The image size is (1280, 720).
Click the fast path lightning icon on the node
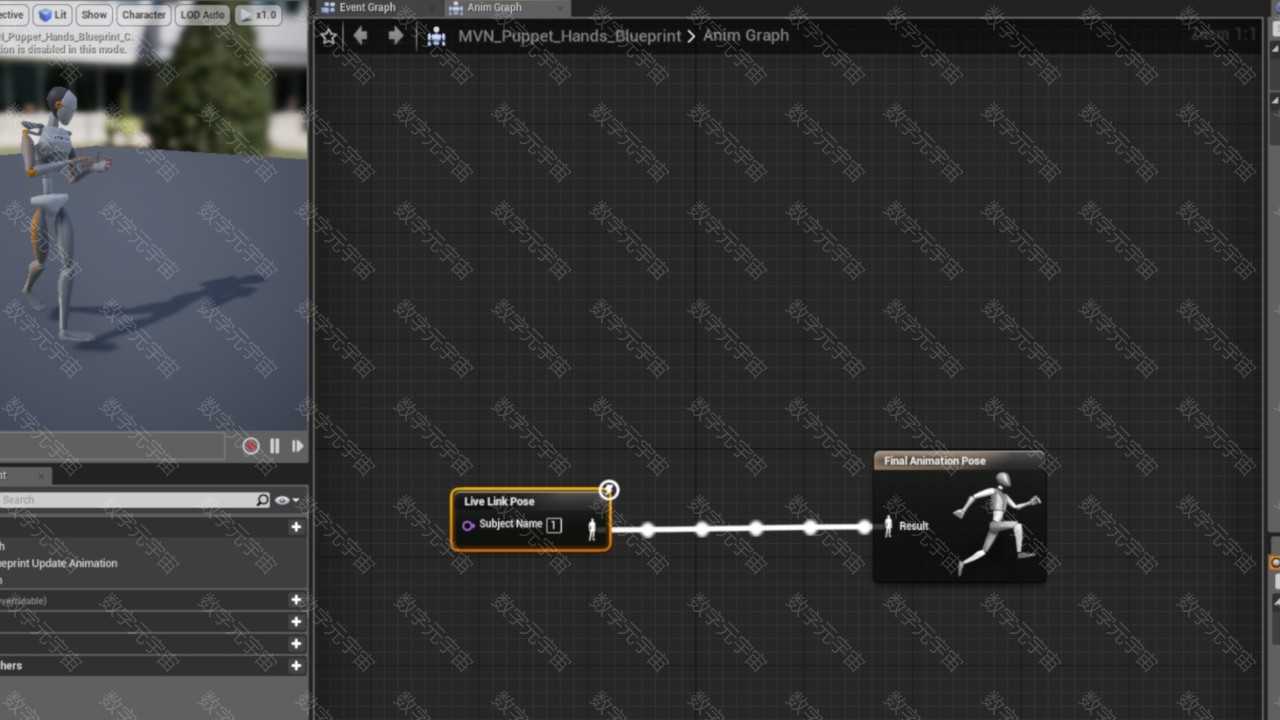click(609, 490)
